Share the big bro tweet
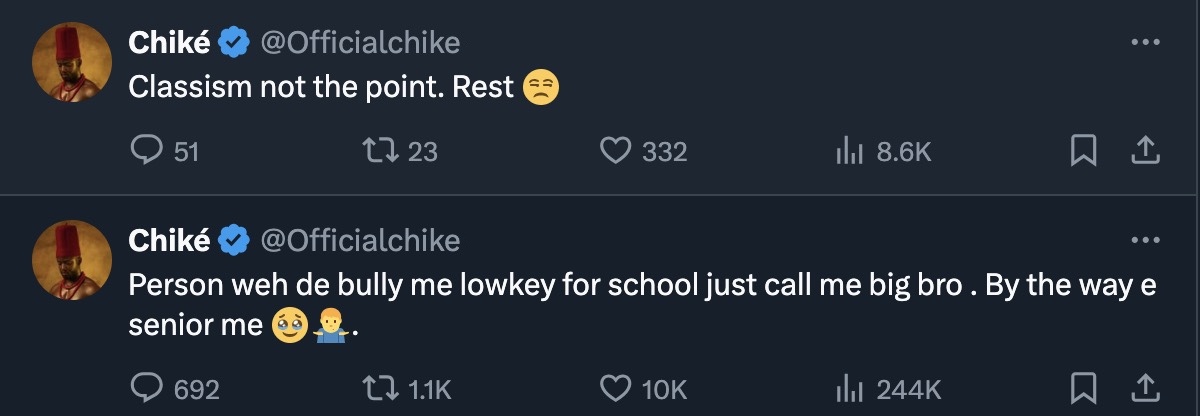The width and height of the screenshot is (1200, 416). coord(1144,389)
